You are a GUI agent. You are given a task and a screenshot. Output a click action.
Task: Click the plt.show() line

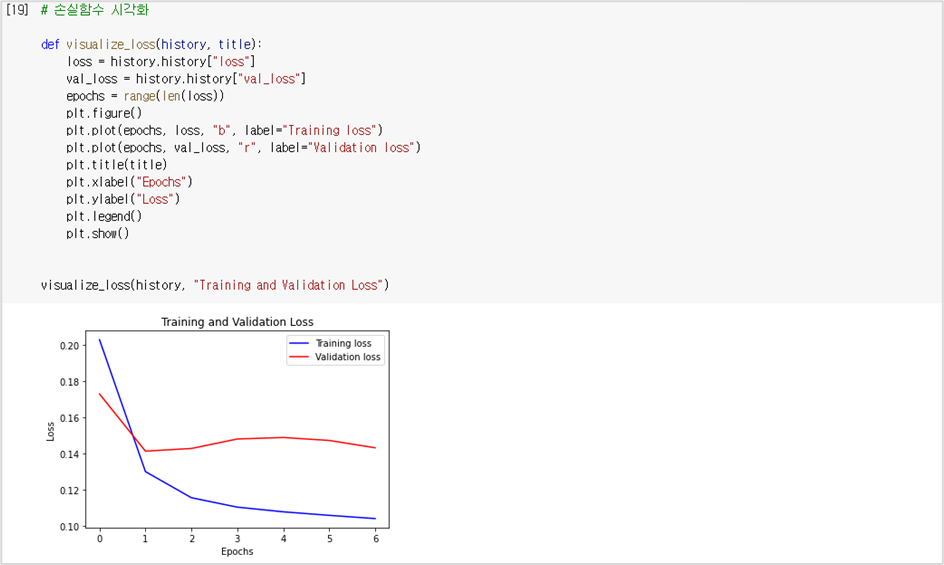(x=98, y=234)
